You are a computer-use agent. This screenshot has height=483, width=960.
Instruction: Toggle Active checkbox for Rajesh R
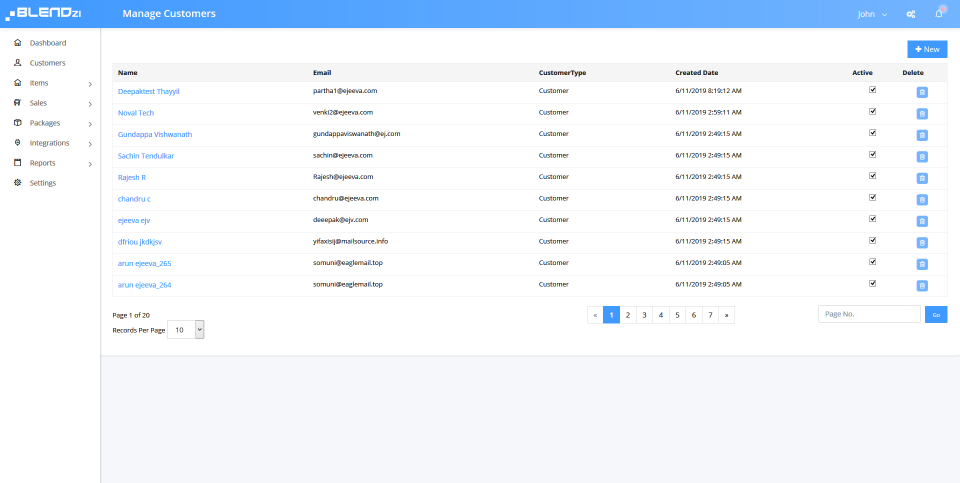[872, 176]
